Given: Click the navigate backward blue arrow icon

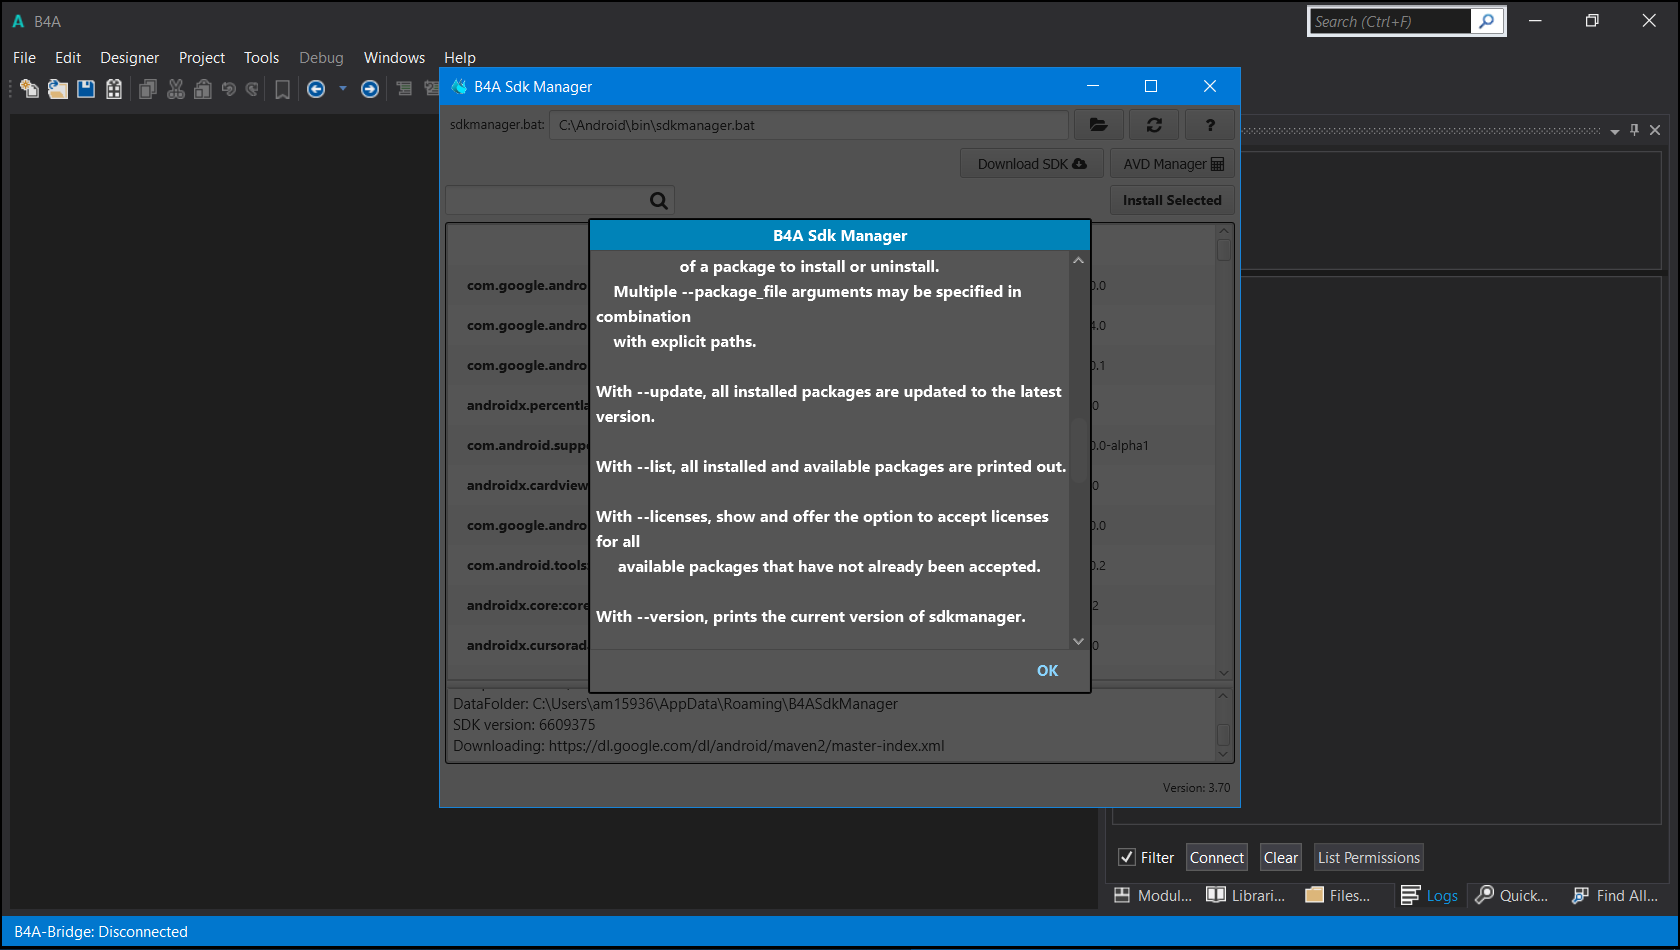Looking at the screenshot, I should point(316,89).
